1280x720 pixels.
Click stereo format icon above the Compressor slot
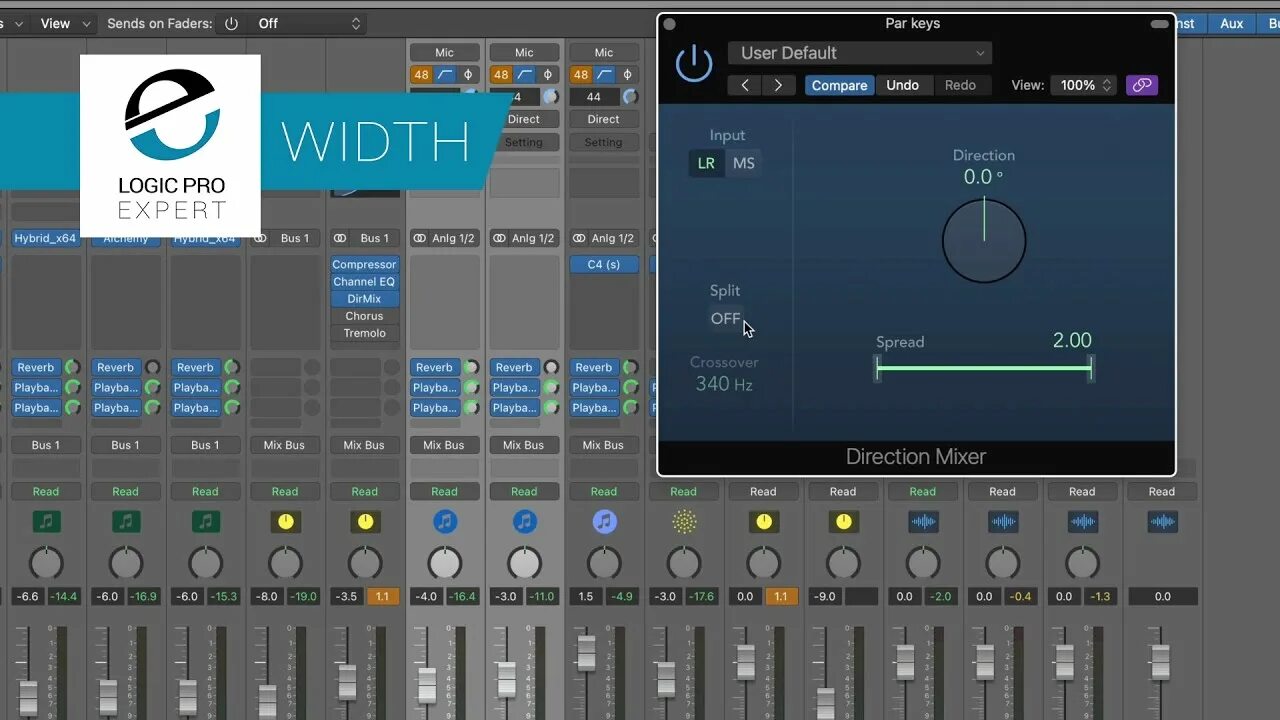341,238
